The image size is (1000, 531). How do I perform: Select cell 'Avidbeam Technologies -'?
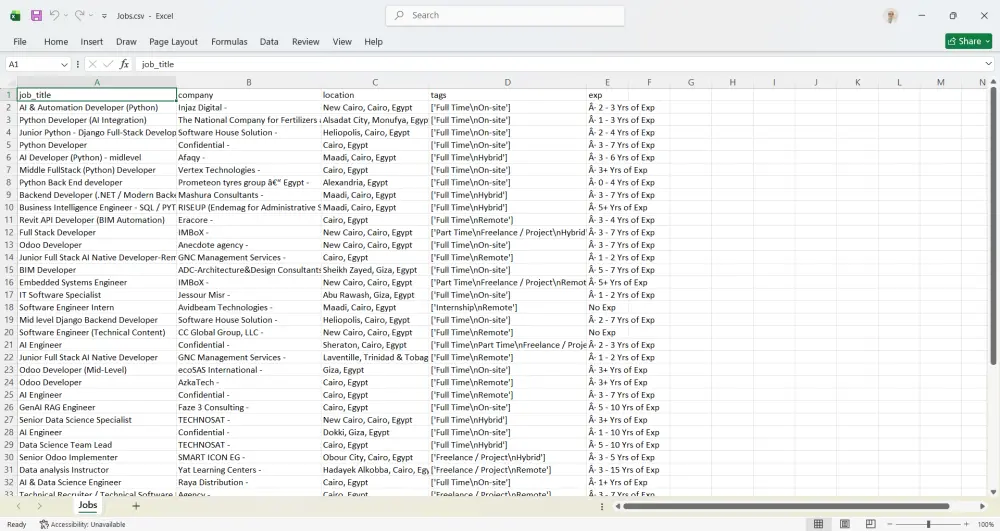click(249, 307)
